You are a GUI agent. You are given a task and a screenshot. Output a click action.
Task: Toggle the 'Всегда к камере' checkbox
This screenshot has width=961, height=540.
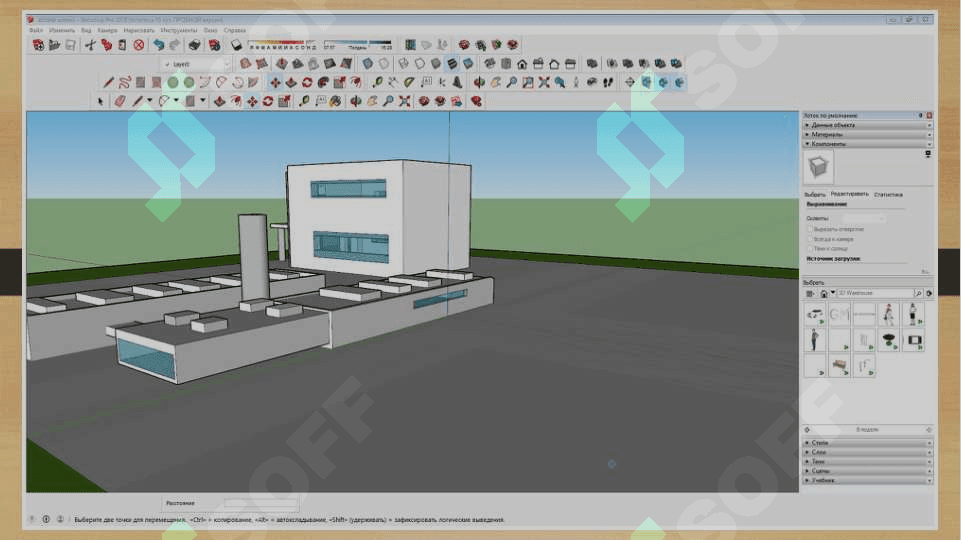(x=809, y=239)
